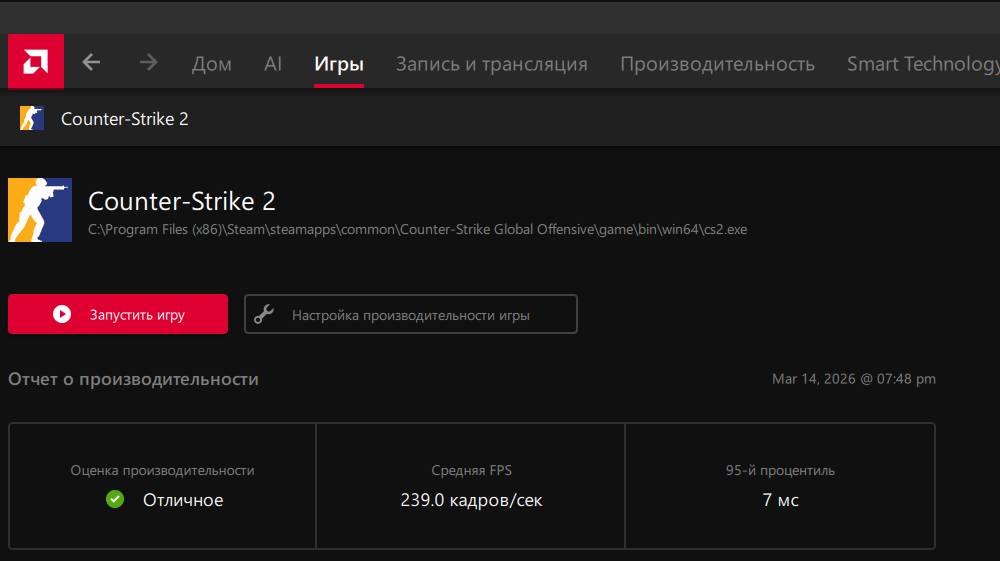Viewport: 1000px width, 561px height.
Task: Click the cs2.exe file path text
Action: click(417, 230)
